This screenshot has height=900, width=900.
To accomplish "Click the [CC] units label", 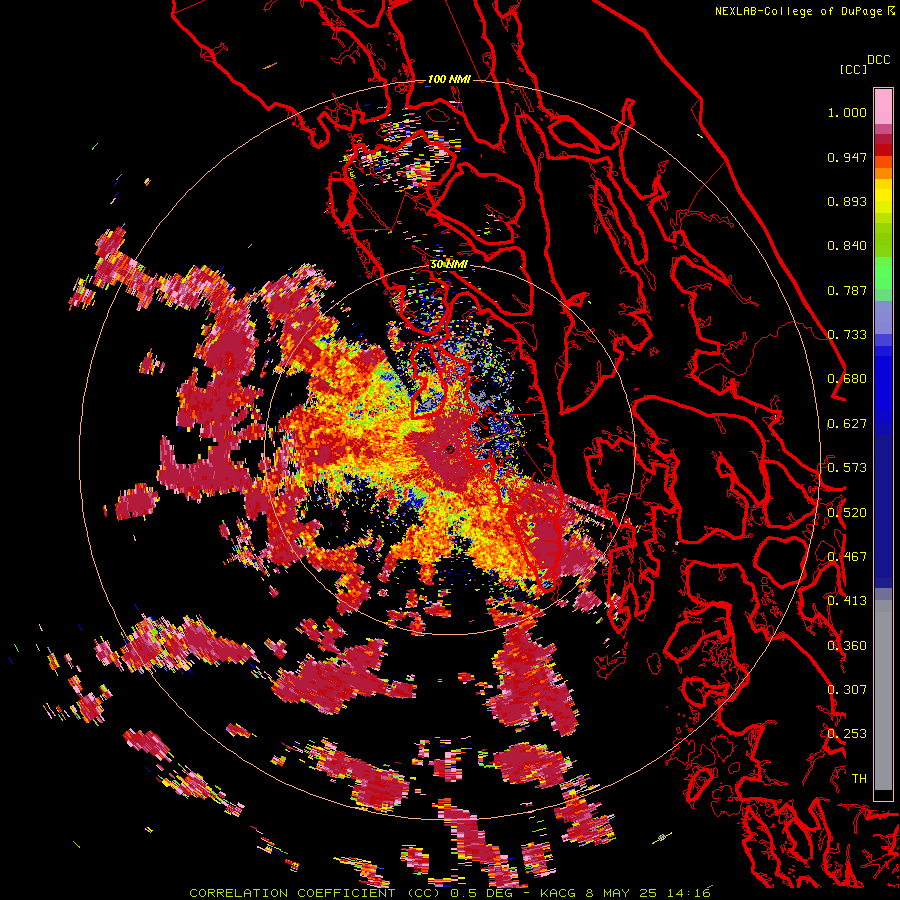I will pos(853,69).
